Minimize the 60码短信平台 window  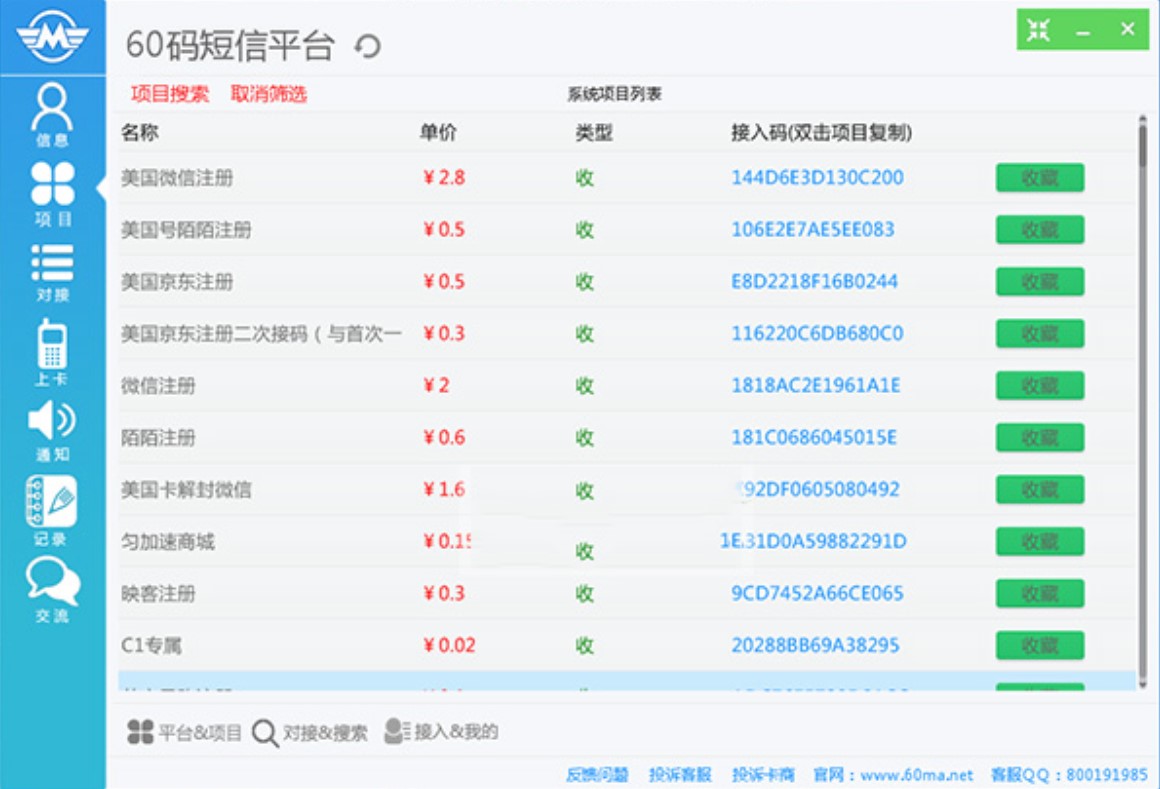(x=1083, y=32)
